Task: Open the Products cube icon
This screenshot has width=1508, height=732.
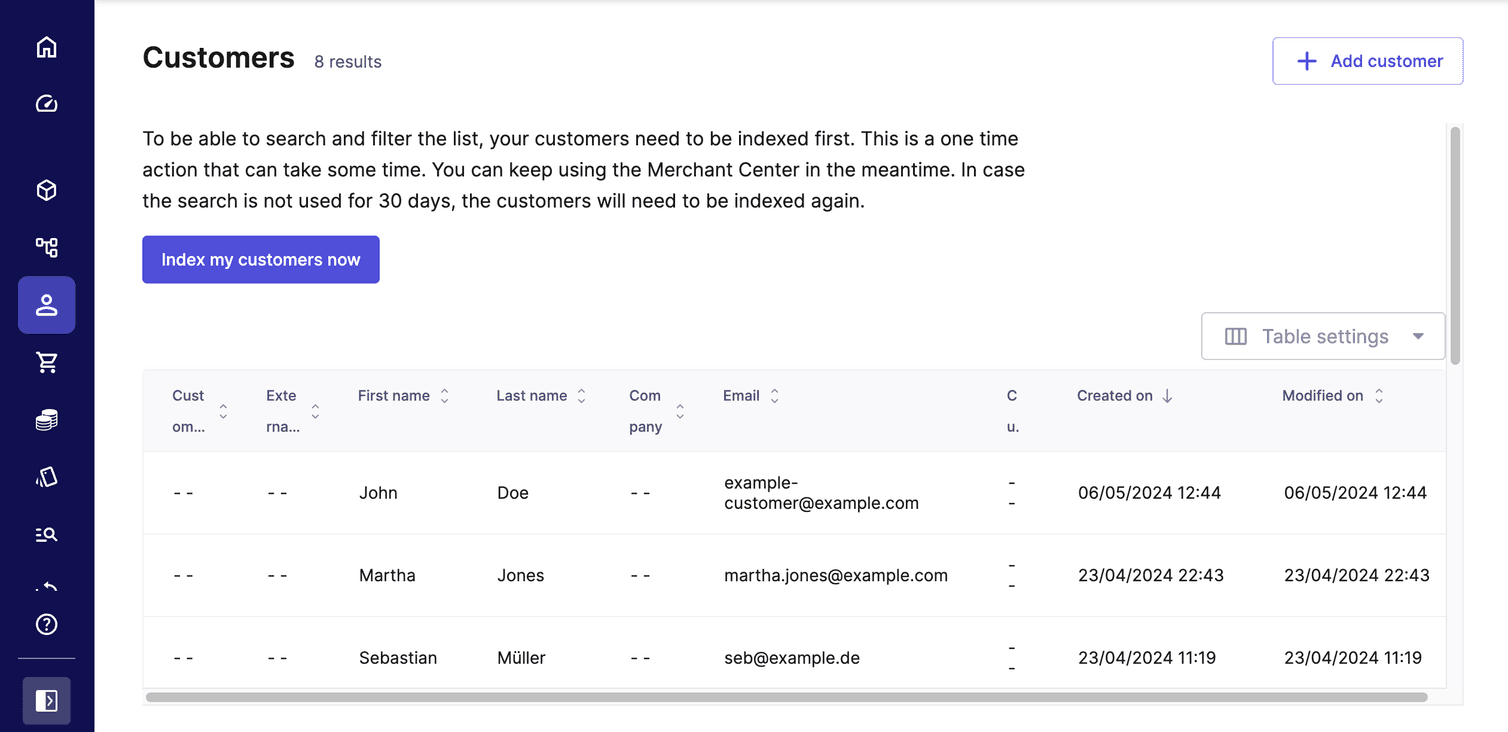Action: pyautogui.click(x=46, y=190)
